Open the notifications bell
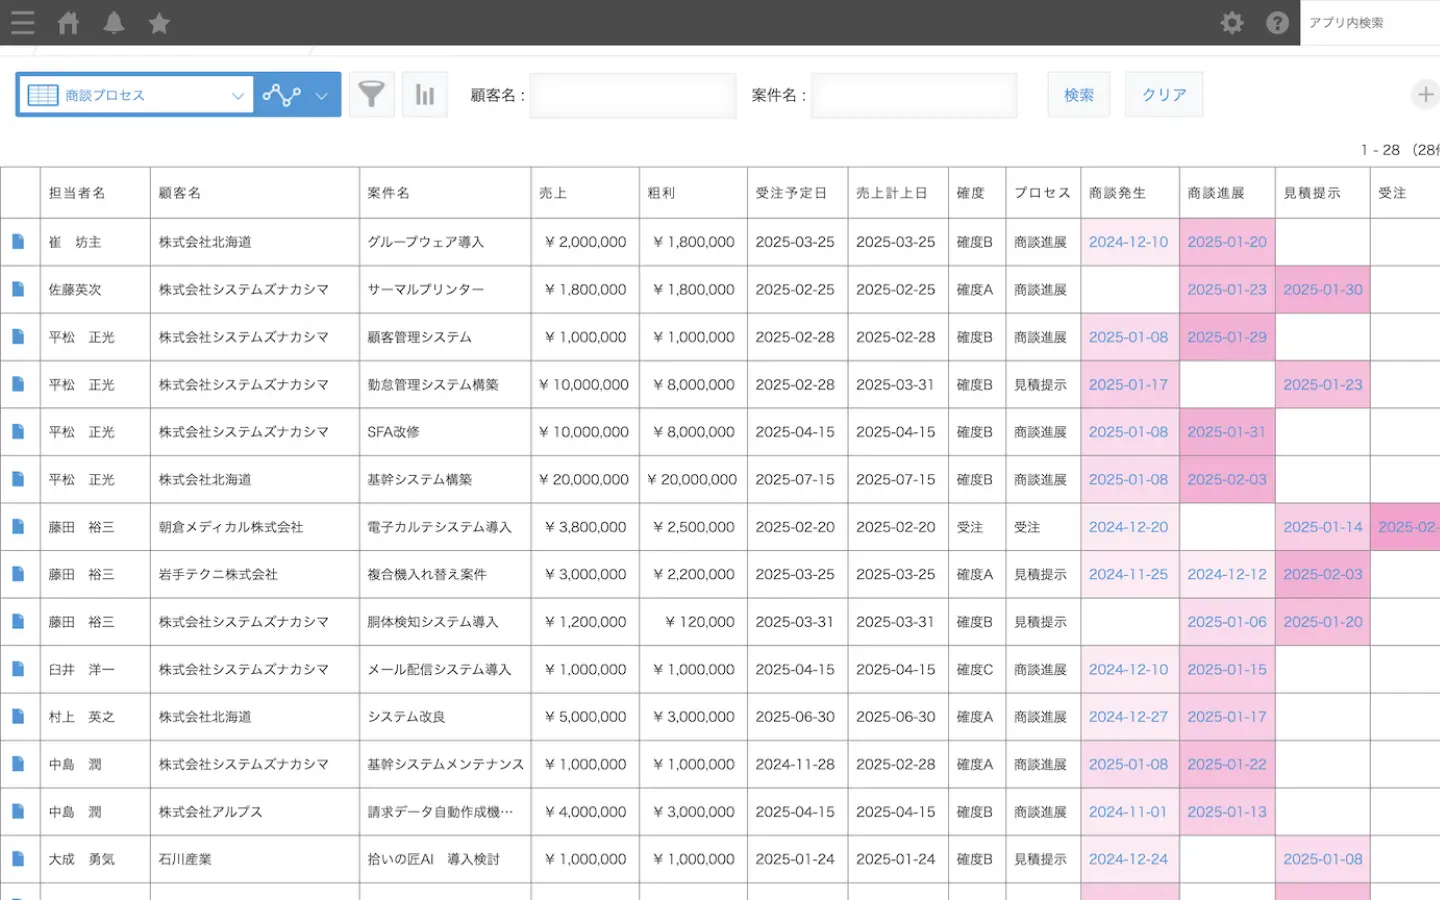Image resolution: width=1440 pixels, height=900 pixels. pyautogui.click(x=114, y=22)
